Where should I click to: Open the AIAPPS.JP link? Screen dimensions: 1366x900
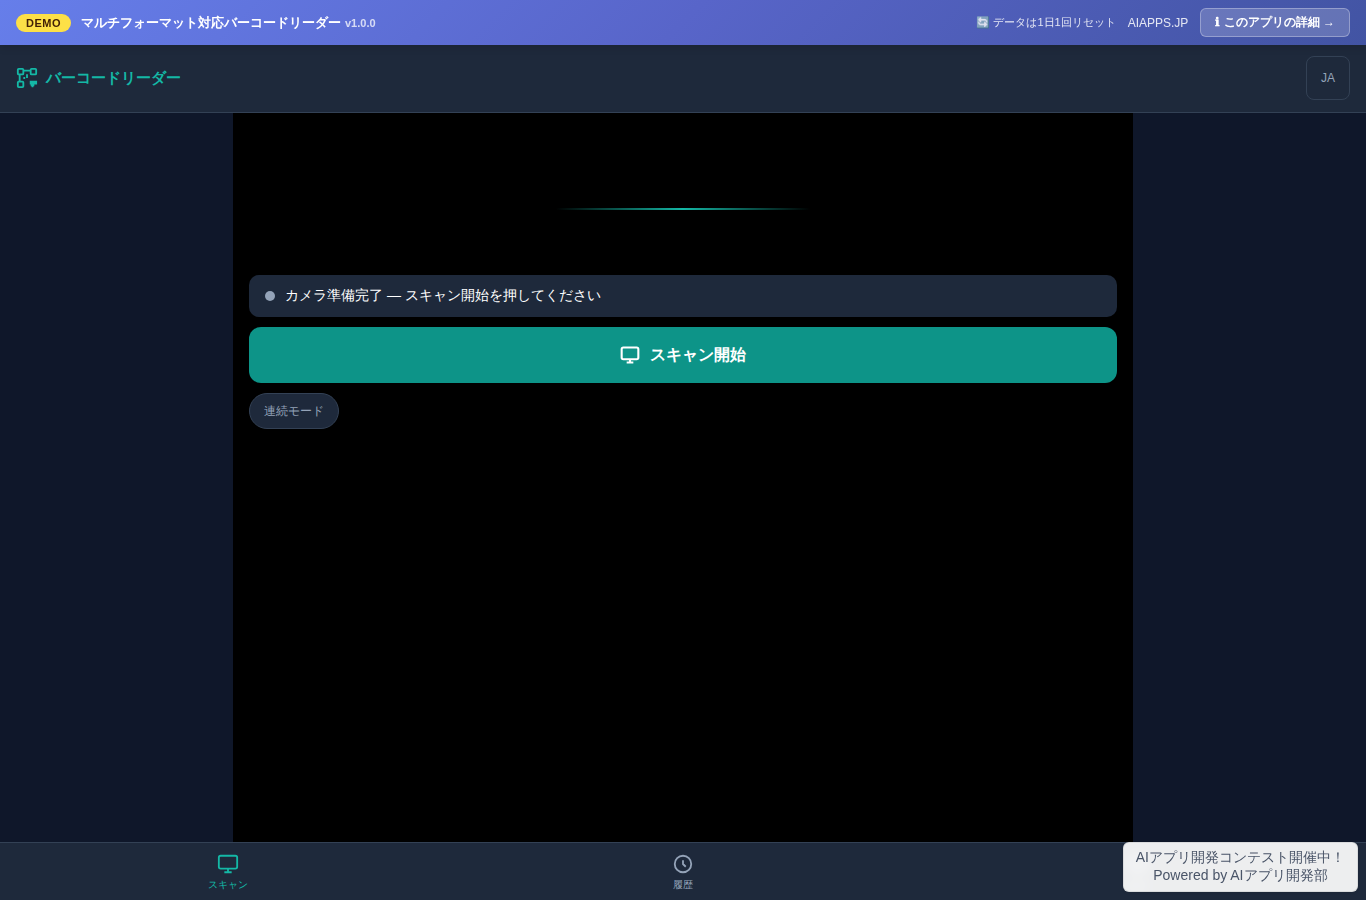(x=1158, y=23)
